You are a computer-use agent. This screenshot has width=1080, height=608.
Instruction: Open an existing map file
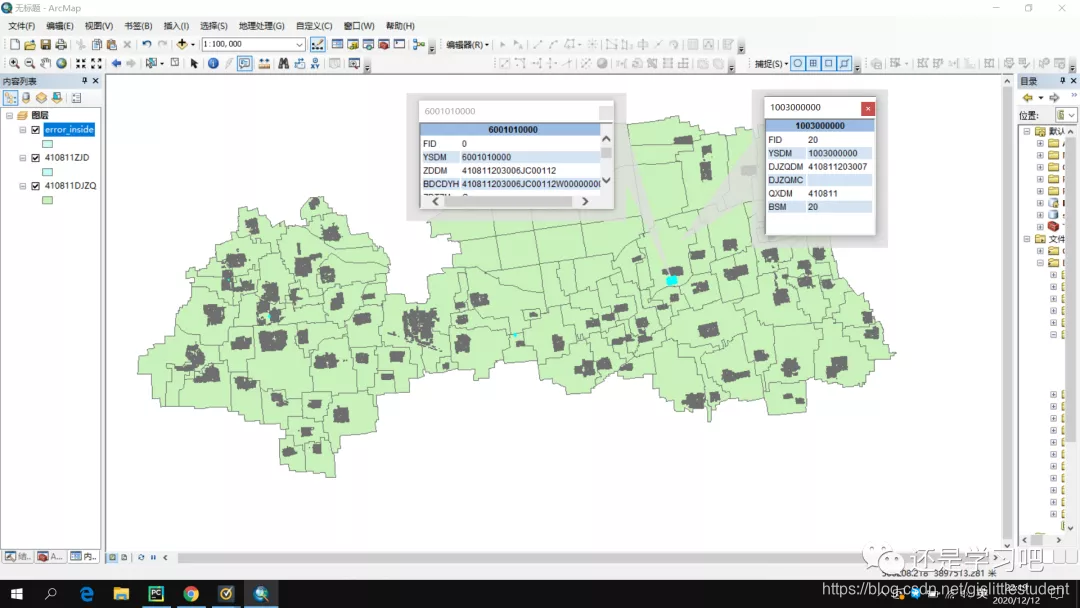(x=30, y=45)
